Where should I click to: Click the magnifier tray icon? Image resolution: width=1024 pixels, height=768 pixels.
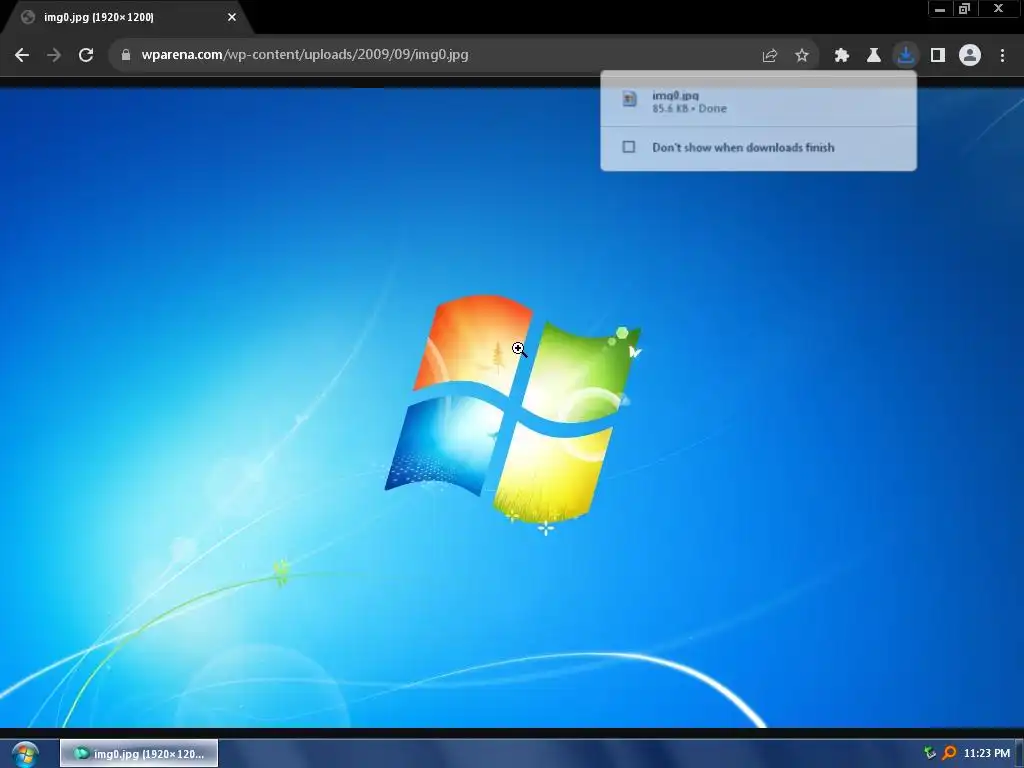coord(949,754)
